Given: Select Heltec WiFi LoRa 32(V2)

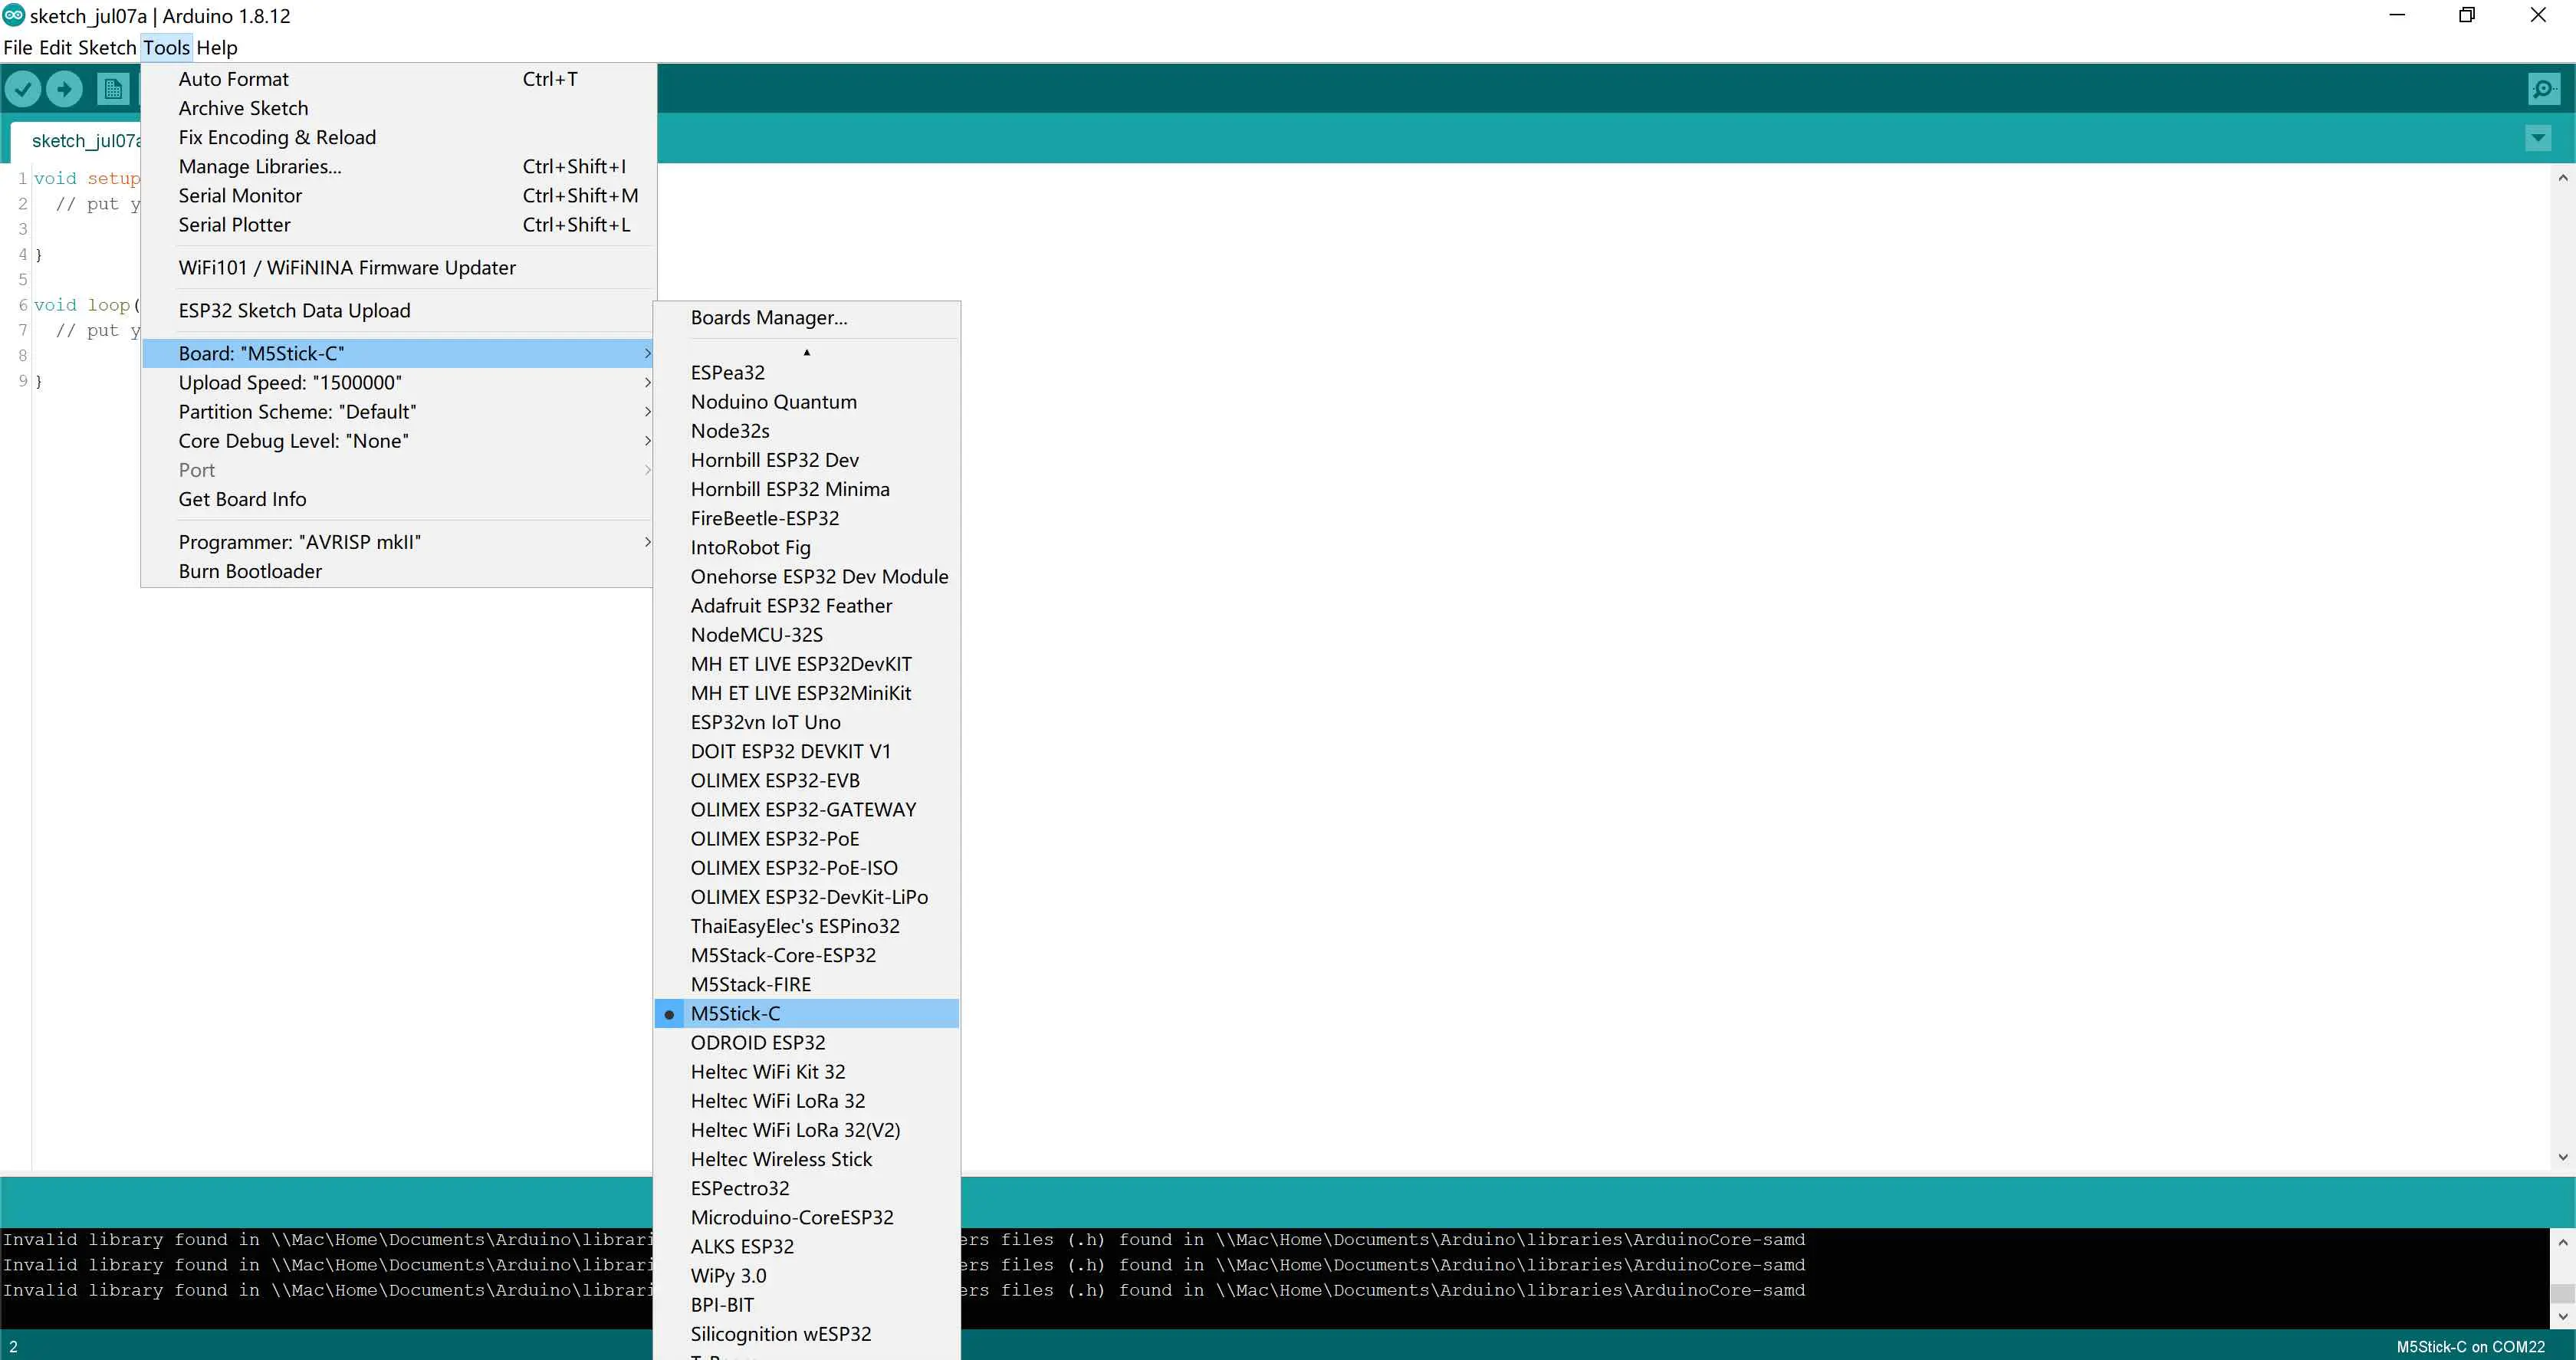Looking at the screenshot, I should 806,1129.
